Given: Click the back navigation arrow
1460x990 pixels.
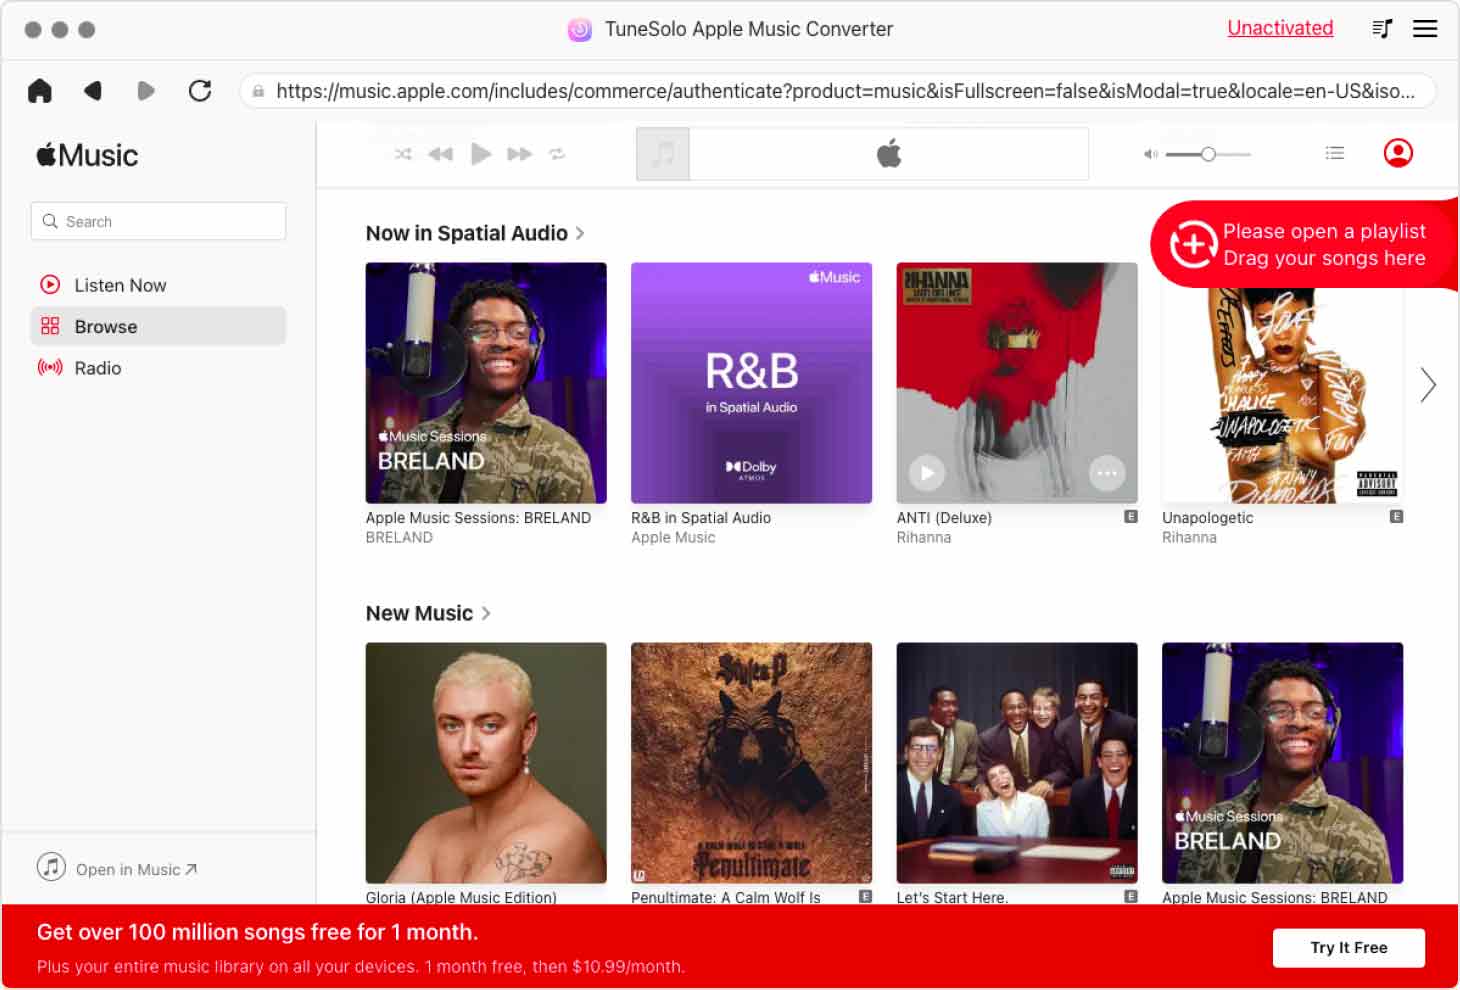Looking at the screenshot, I should [x=93, y=91].
